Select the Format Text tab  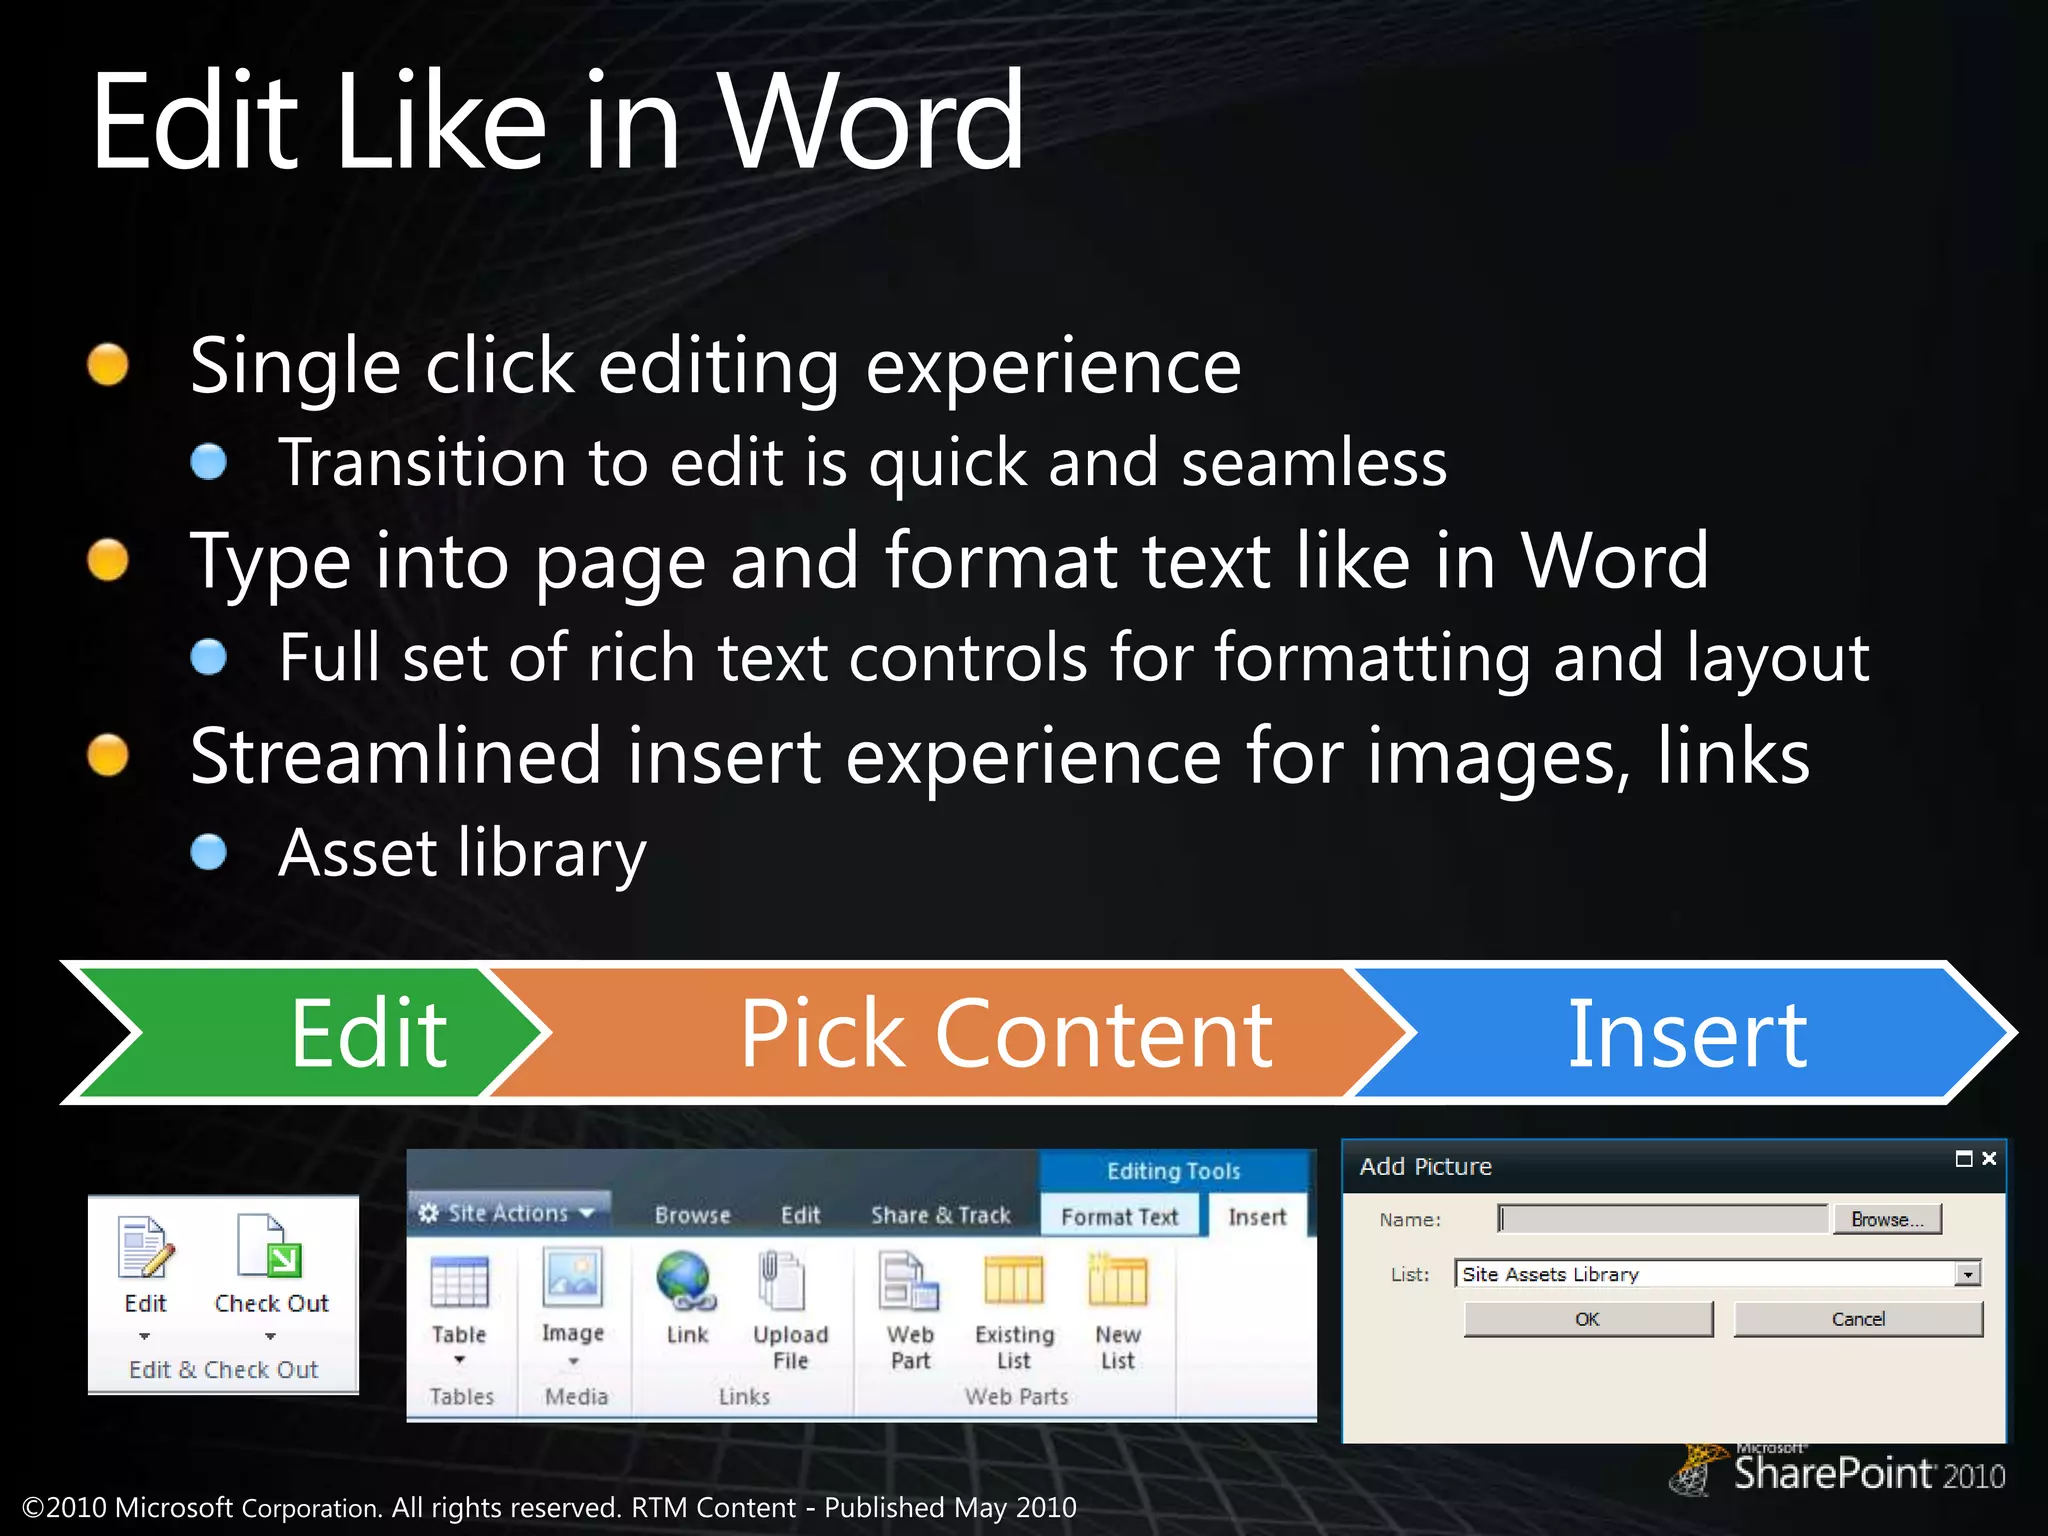[1119, 1216]
